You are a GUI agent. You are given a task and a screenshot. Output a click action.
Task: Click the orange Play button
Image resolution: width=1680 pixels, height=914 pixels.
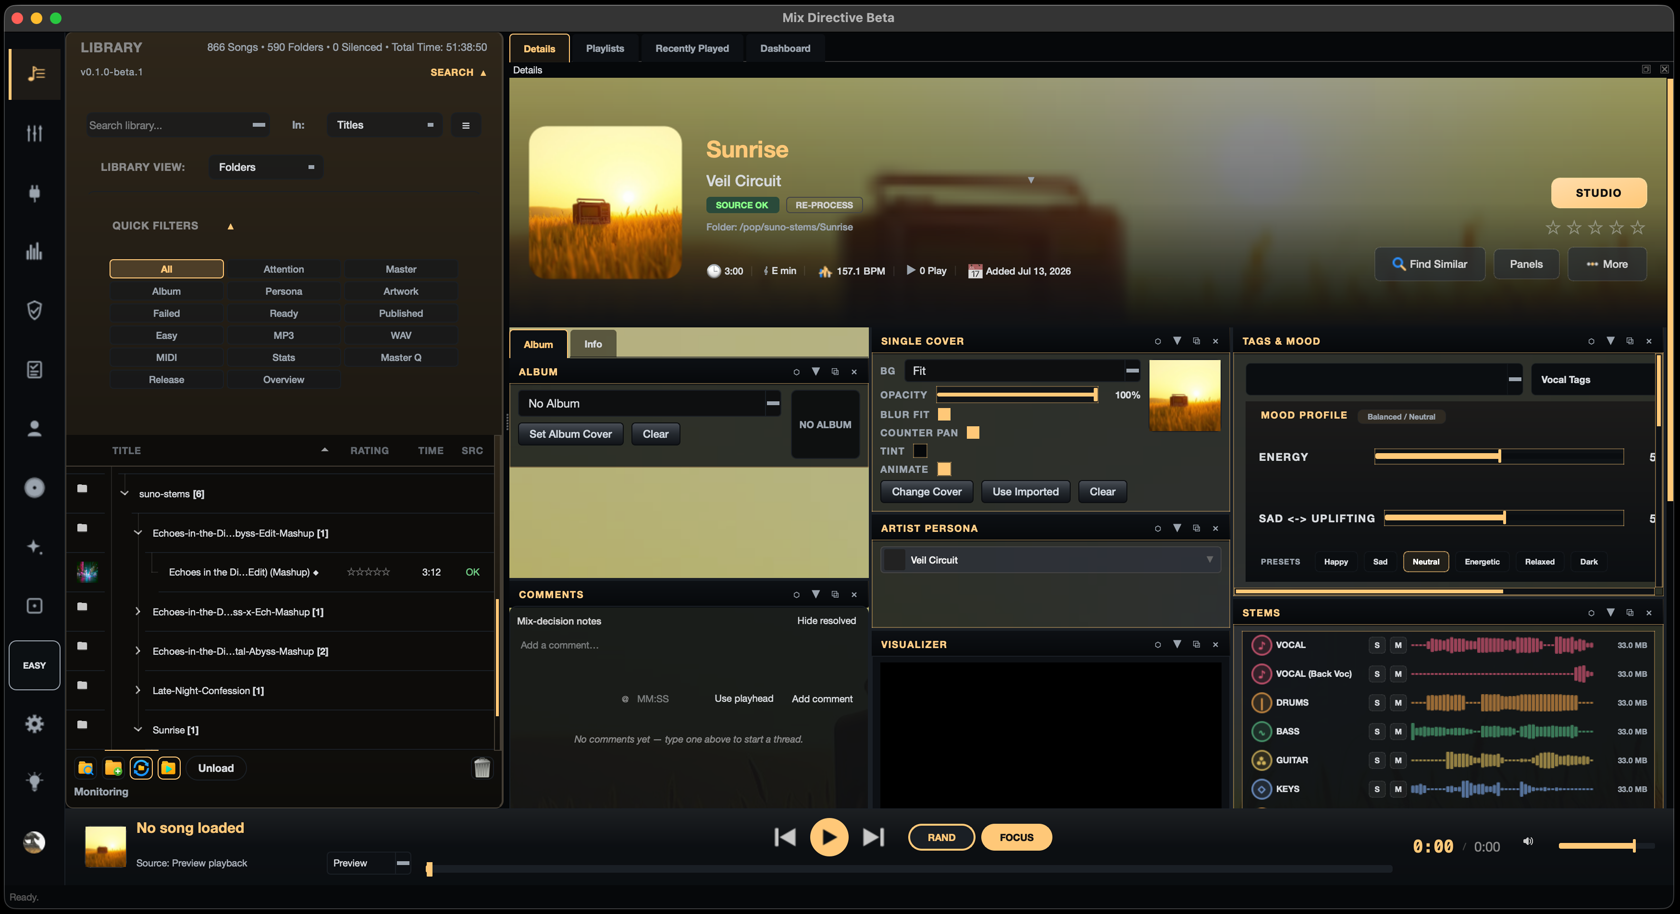click(829, 837)
